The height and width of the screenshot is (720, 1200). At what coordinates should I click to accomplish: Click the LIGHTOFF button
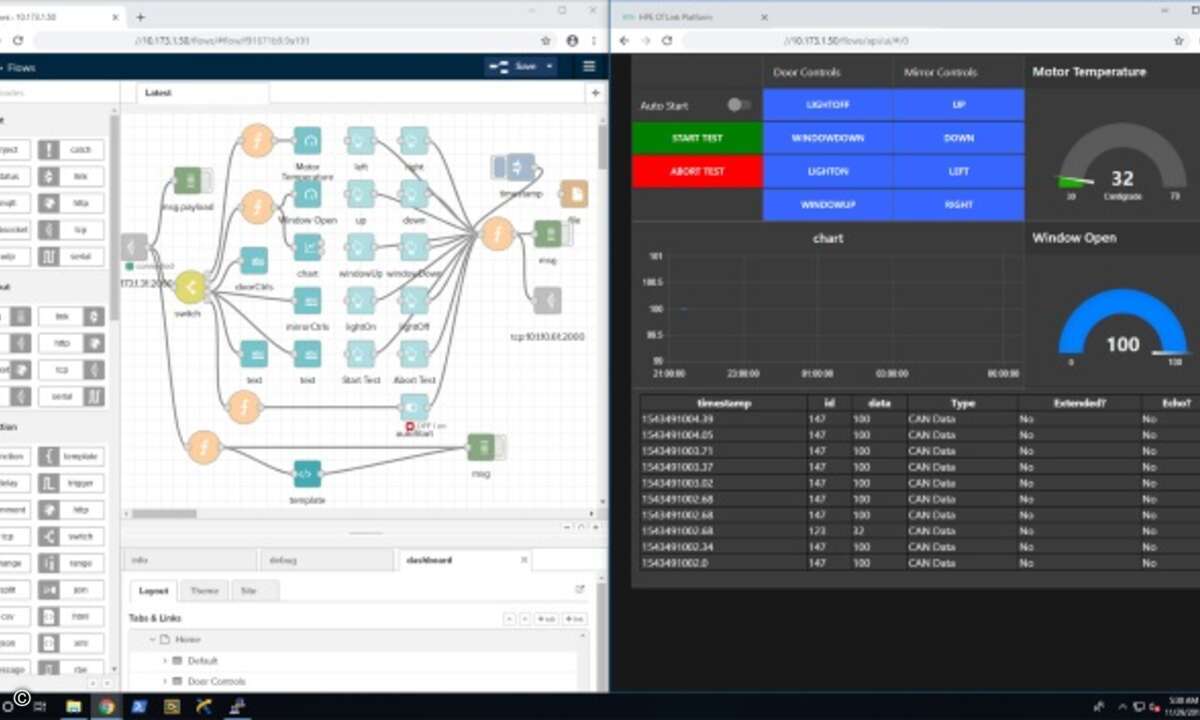point(828,105)
